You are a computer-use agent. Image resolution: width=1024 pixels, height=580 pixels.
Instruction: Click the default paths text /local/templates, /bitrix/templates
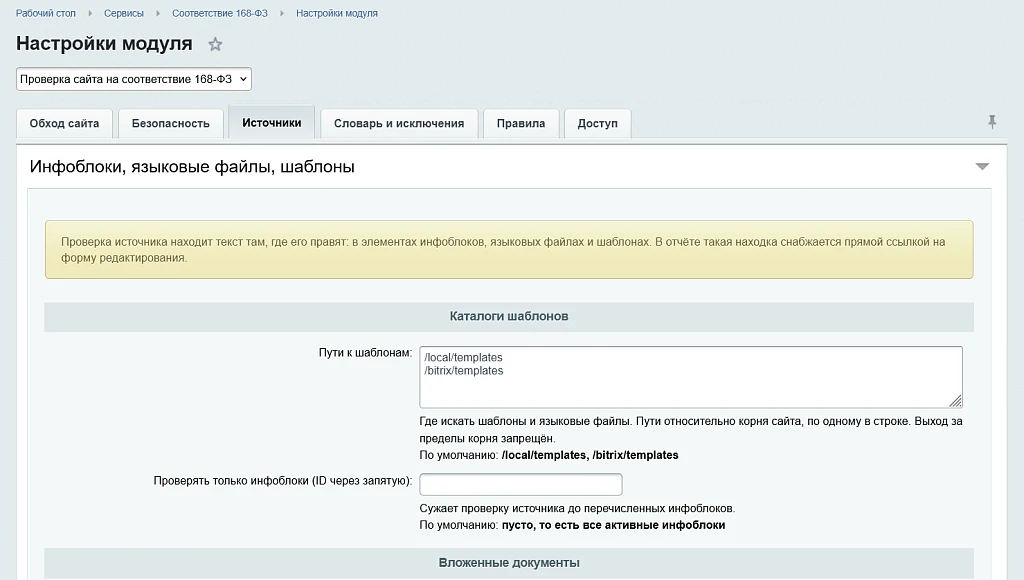point(590,455)
